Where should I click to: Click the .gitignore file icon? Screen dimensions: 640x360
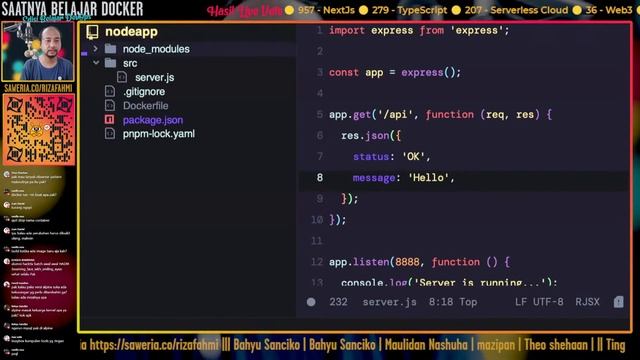pyautogui.click(x=110, y=91)
